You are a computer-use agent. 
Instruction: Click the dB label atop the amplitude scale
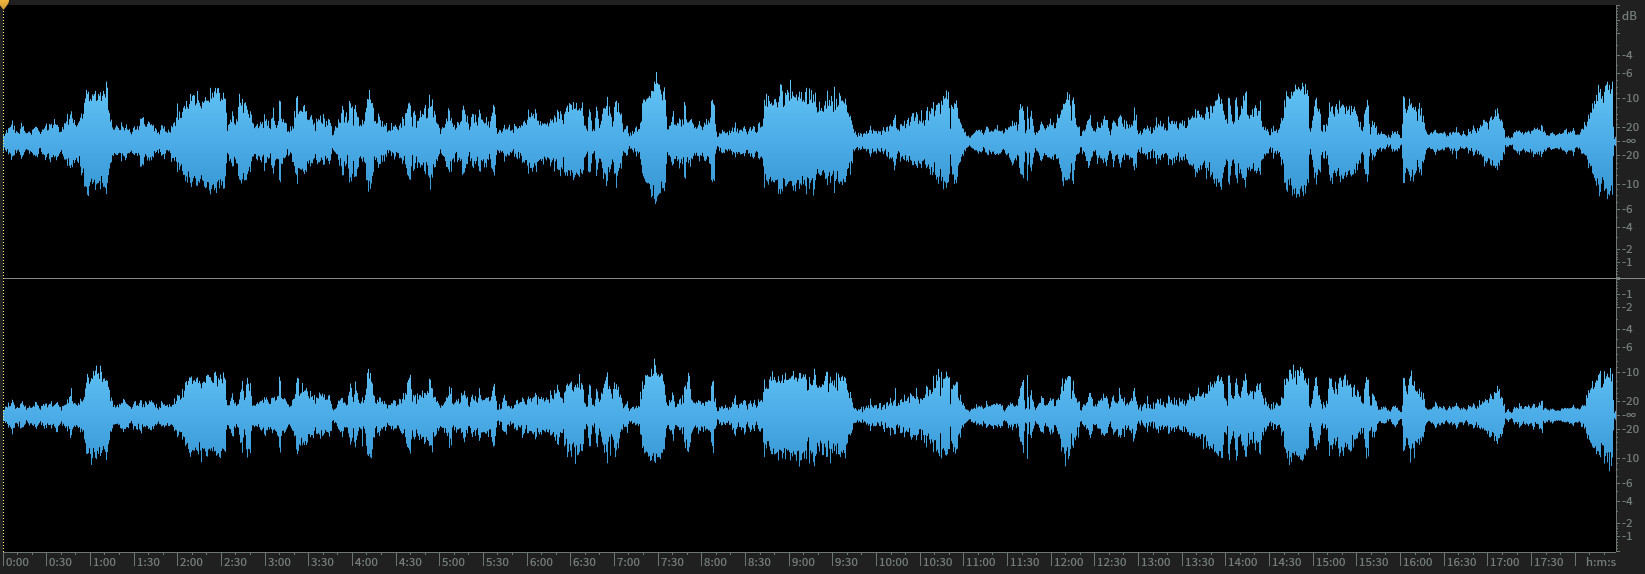point(1630,16)
